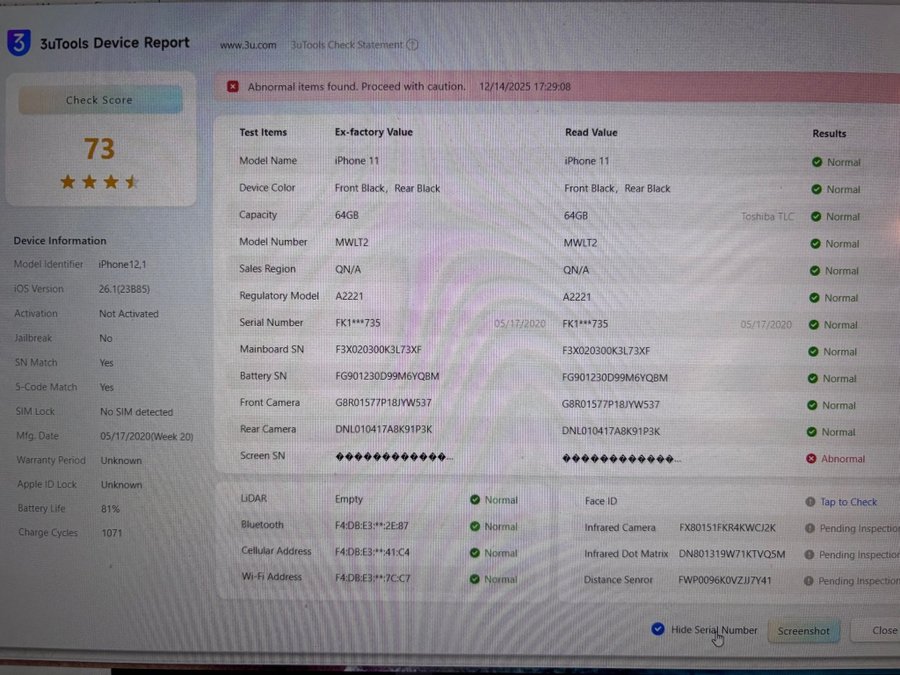Click the green Normal icon for Model Name
This screenshot has height=675, width=900.
(817, 162)
